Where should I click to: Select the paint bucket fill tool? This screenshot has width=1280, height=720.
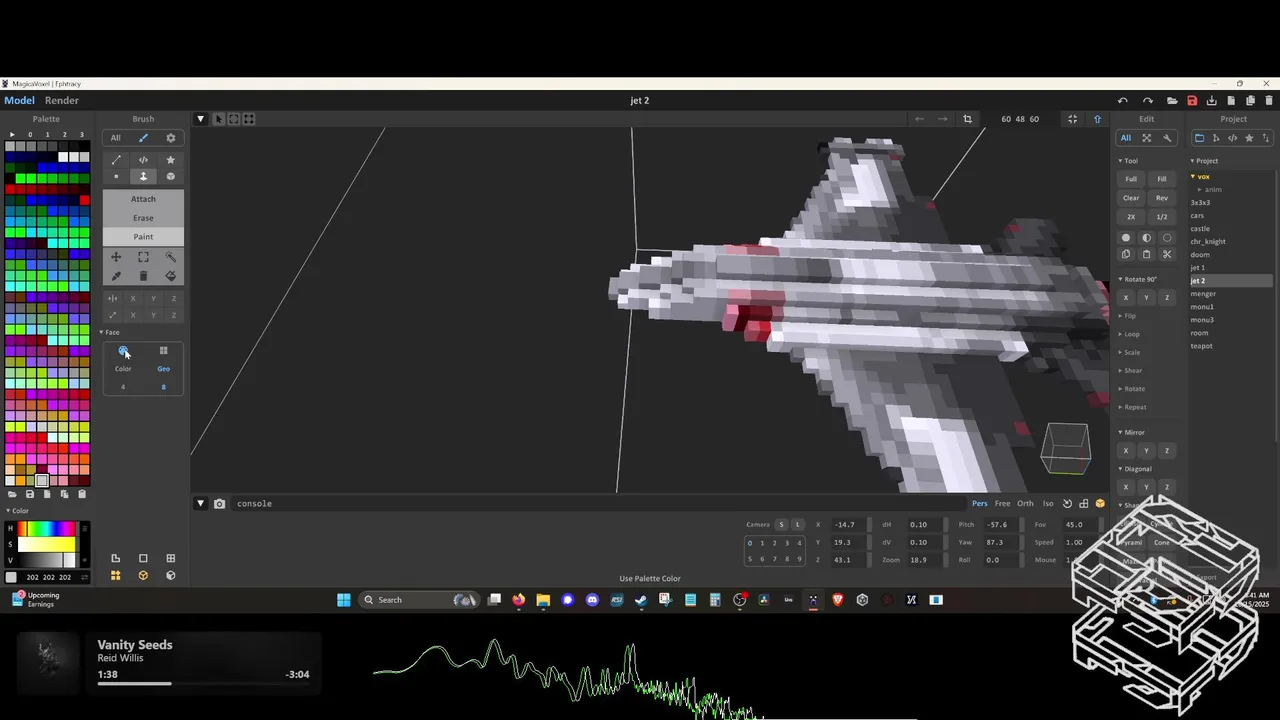pyautogui.click(x=170, y=276)
